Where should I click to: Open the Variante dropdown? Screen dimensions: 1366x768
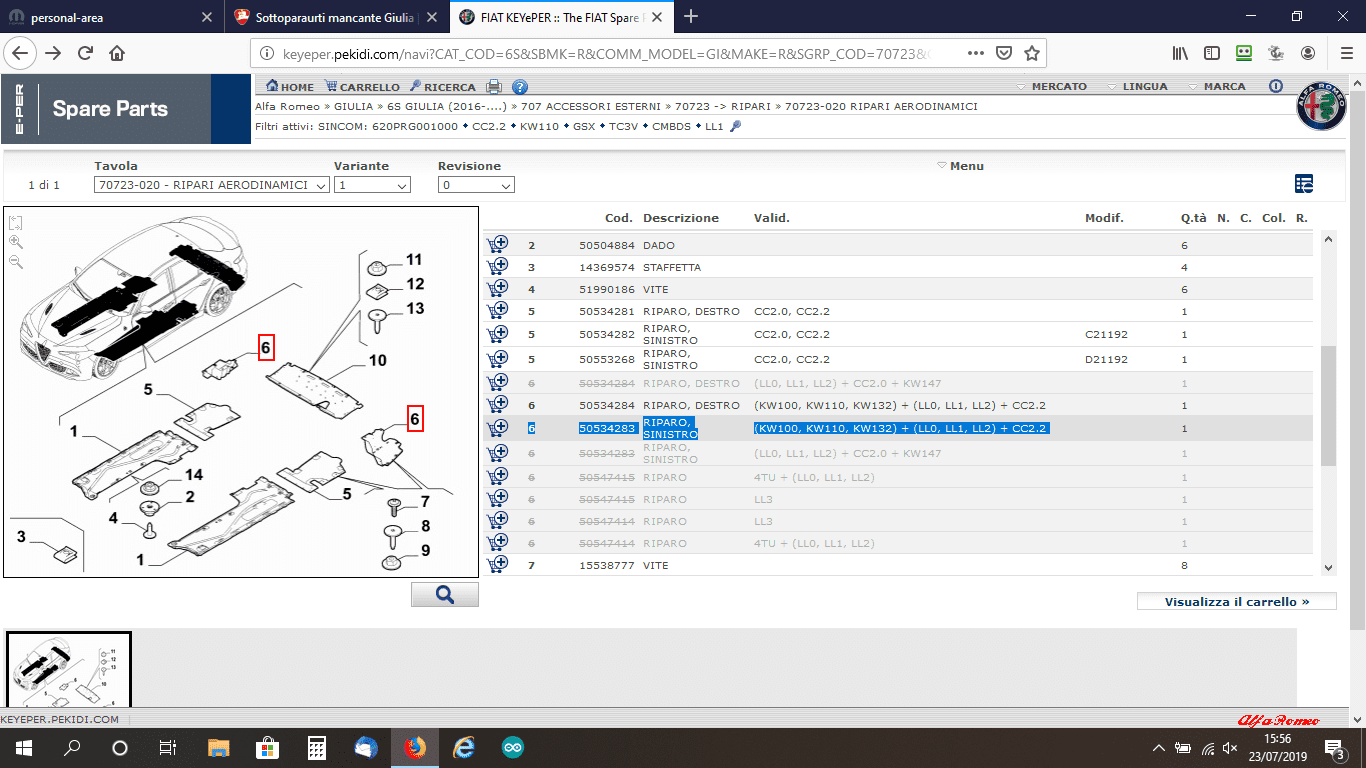[372, 185]
